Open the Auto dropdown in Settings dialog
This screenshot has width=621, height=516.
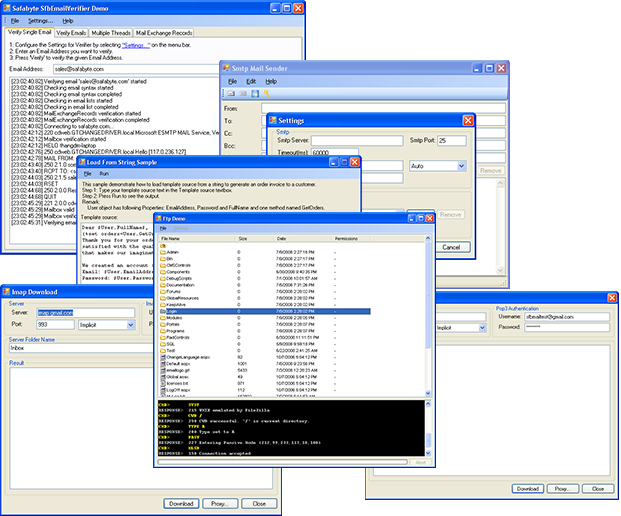[x=461, y=166]
